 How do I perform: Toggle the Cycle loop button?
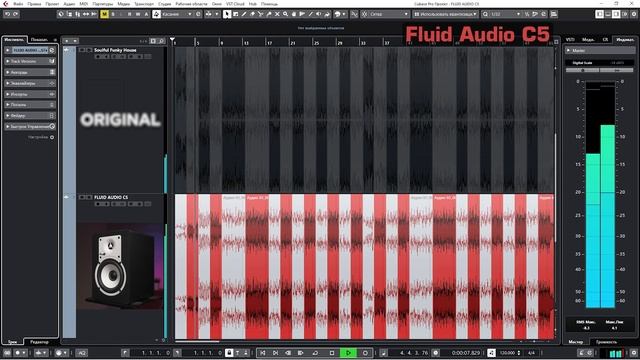point(315,353)
